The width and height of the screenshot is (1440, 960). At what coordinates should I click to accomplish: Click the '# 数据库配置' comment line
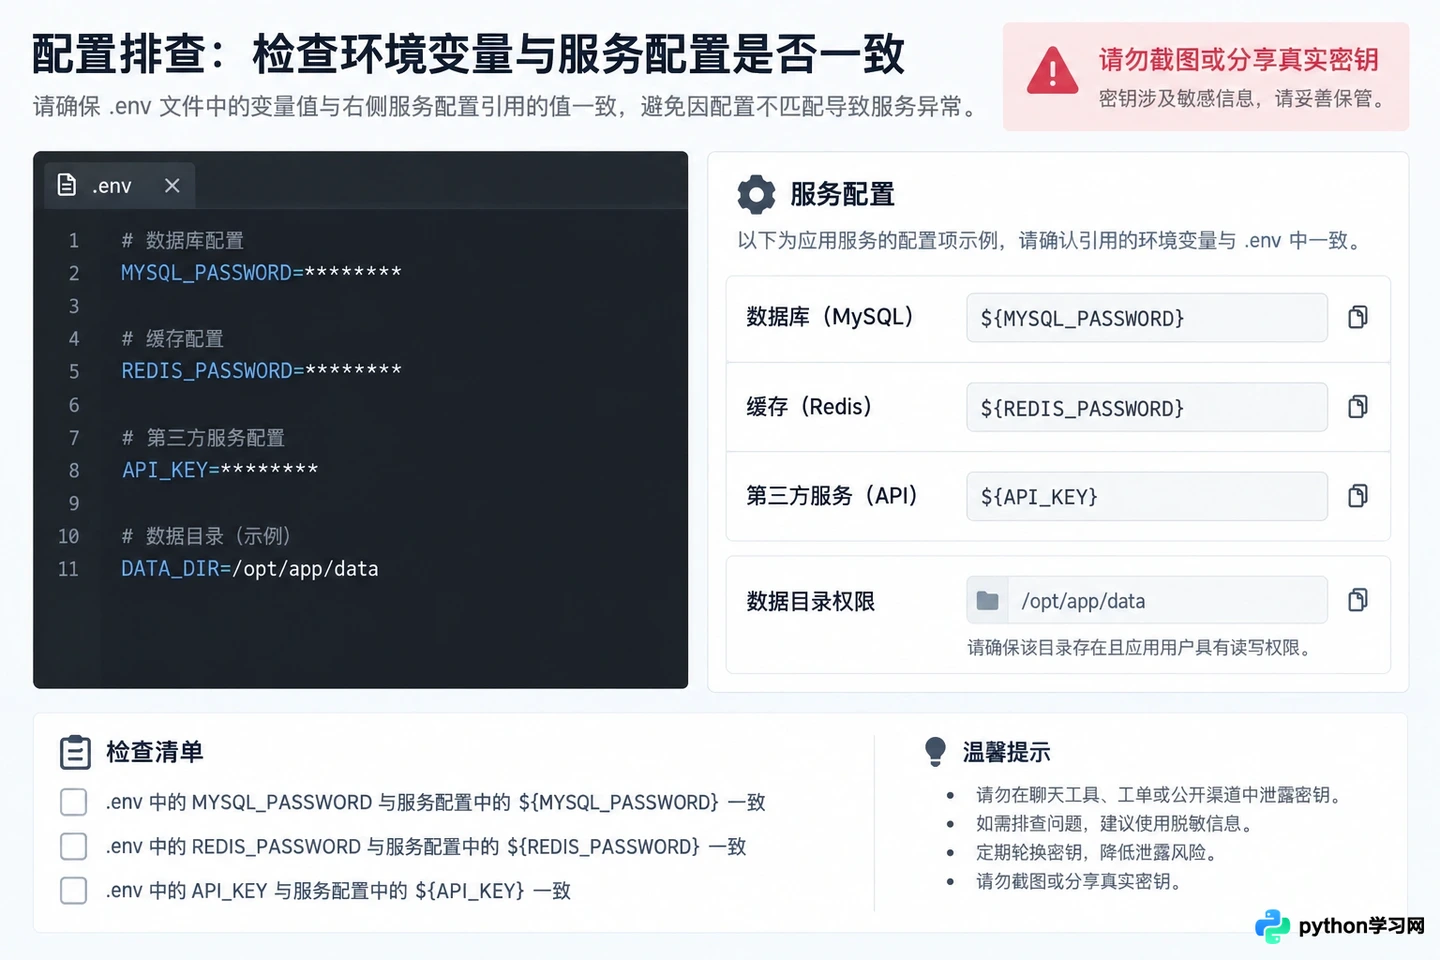[x=182, y=240]
